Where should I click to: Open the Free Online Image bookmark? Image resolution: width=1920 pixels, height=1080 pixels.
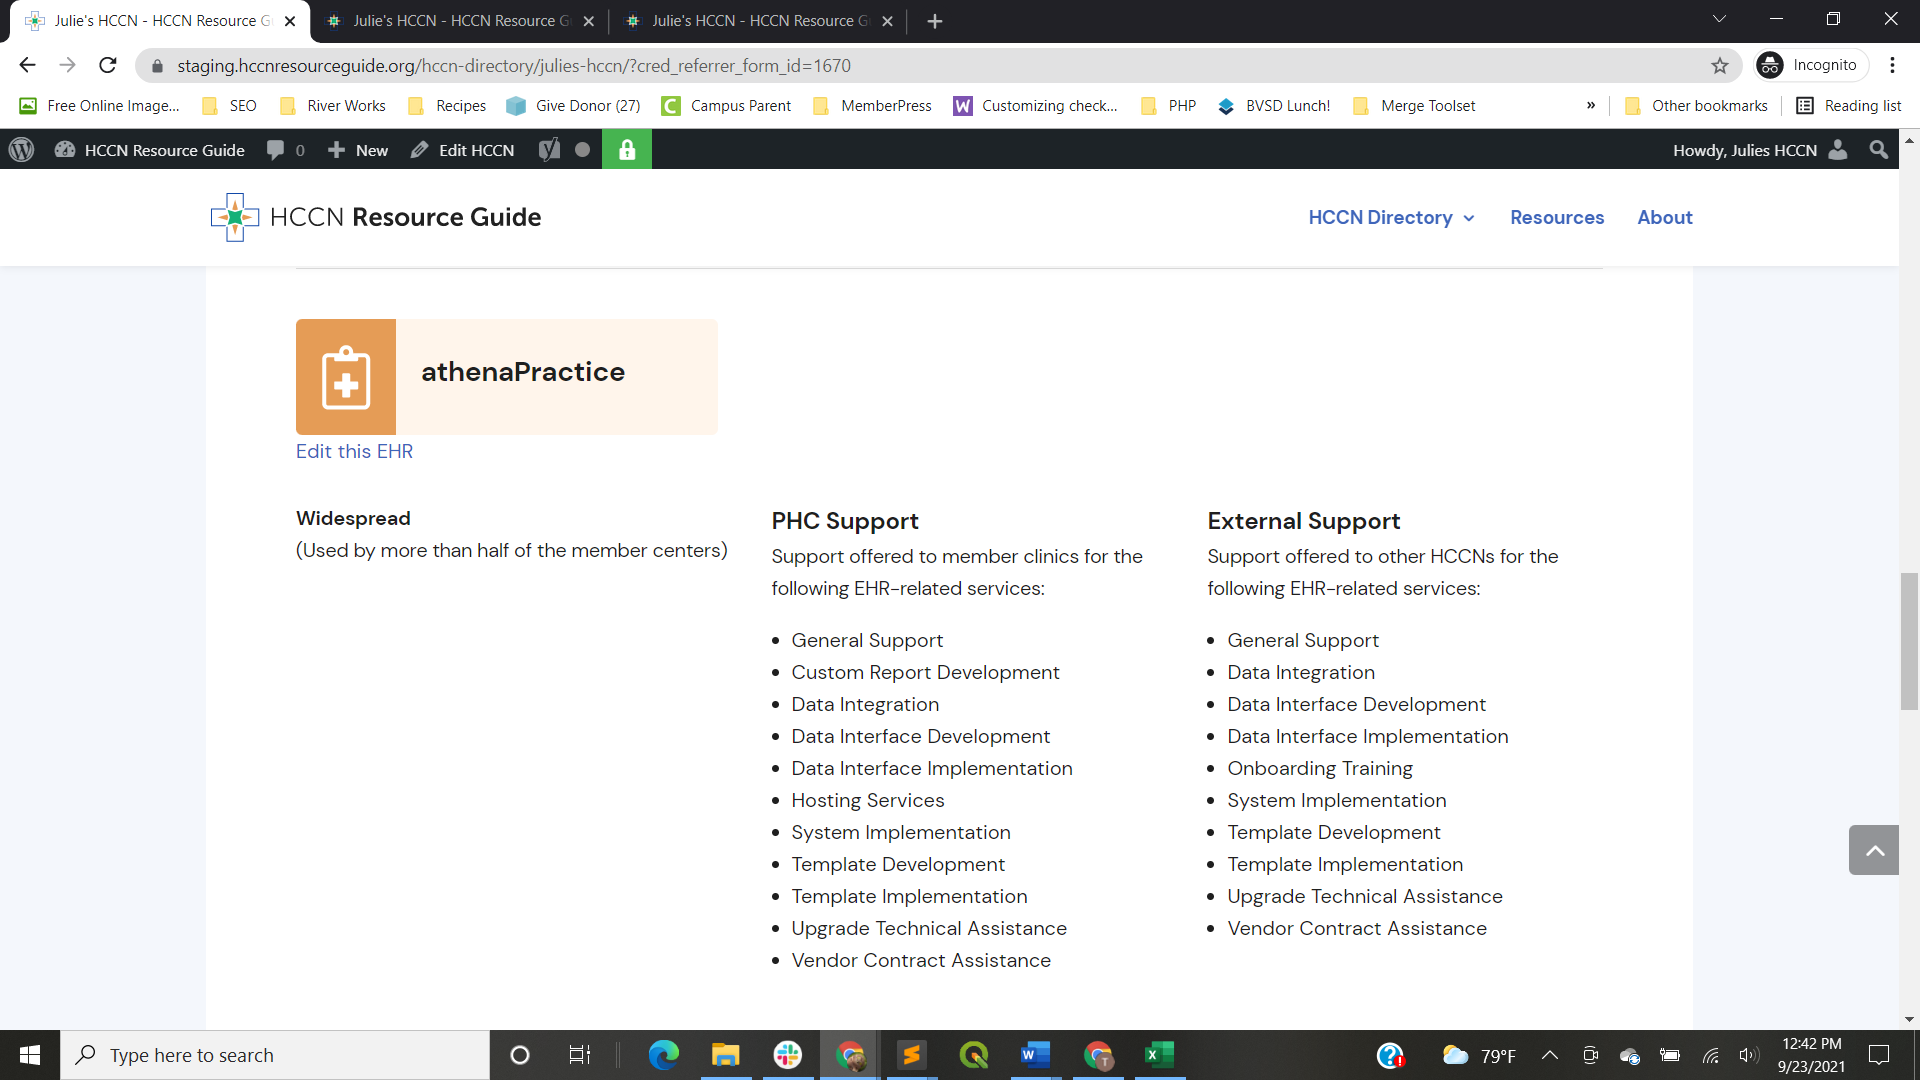pyautogui.click(x=100, y=106)
